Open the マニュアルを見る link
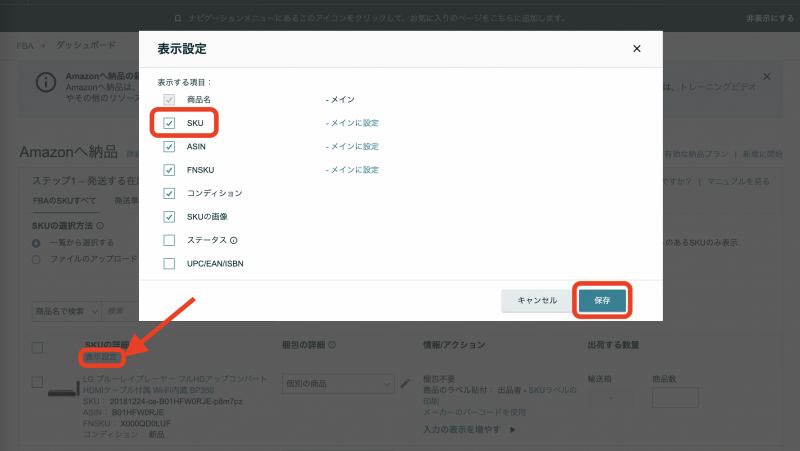The width and height of the screenshot is (800, 451). point(738,182)
